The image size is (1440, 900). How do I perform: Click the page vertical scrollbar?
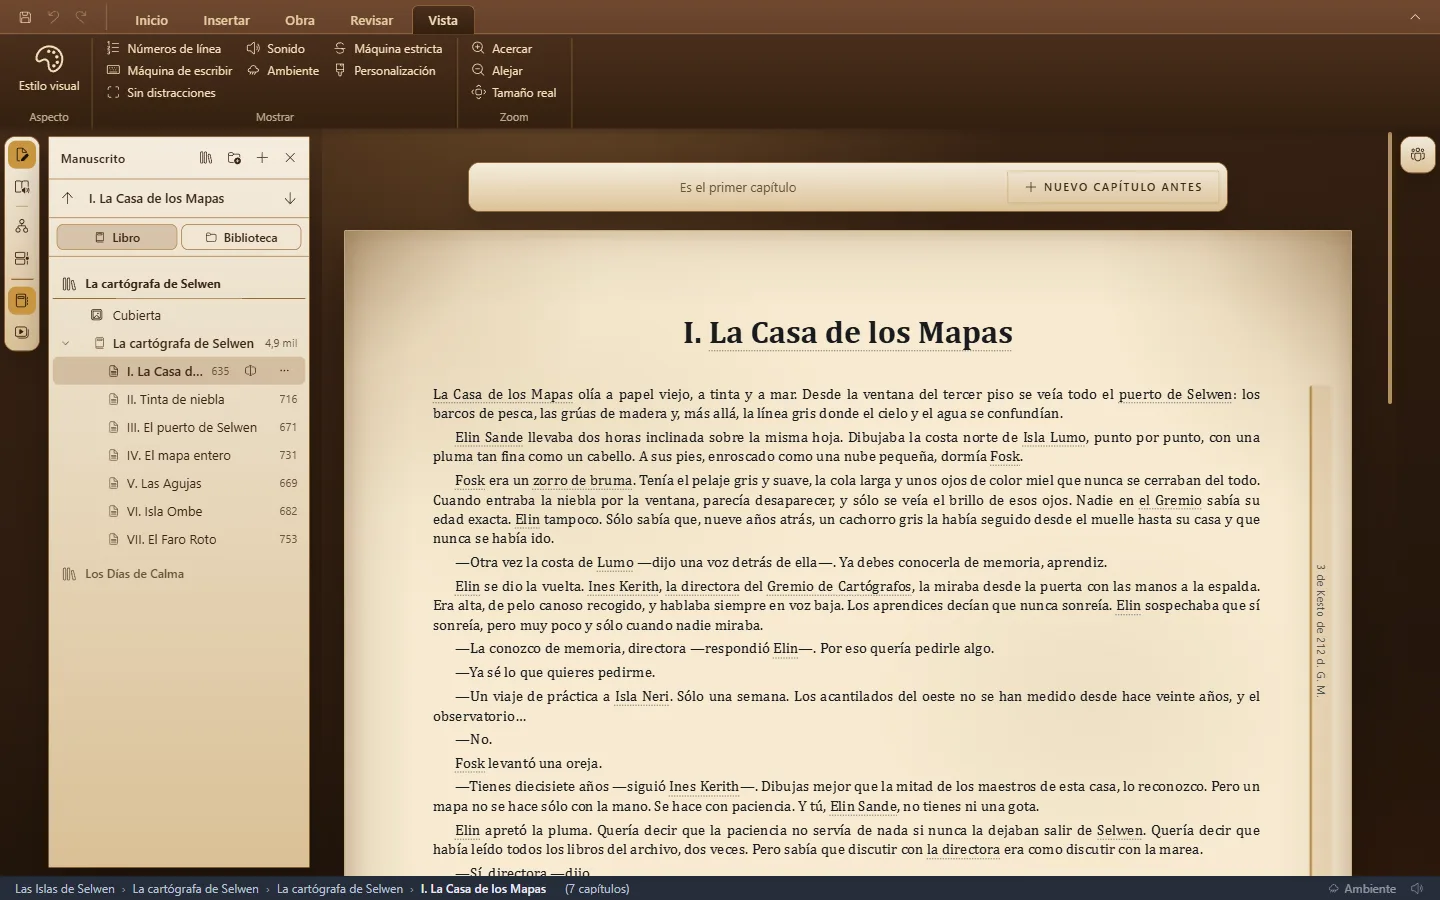point(1390,269)
